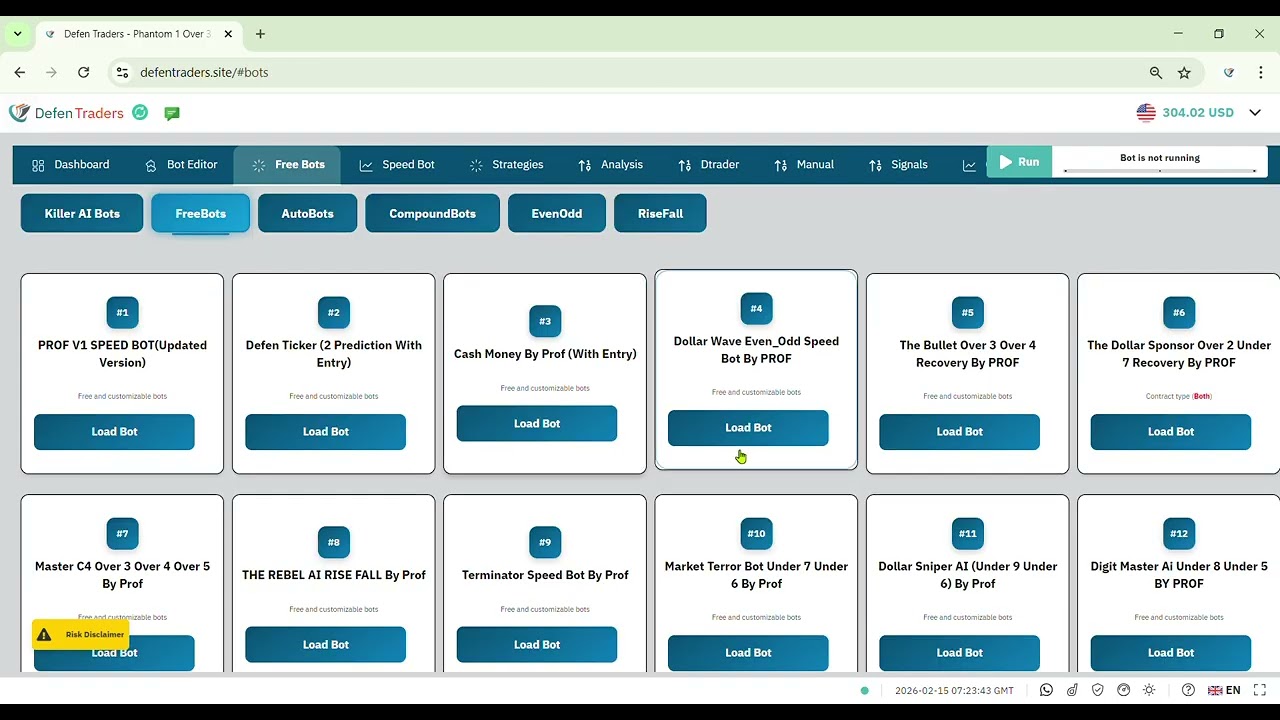
Task: Open a new browser tab
Action: (x=260, y=34)
